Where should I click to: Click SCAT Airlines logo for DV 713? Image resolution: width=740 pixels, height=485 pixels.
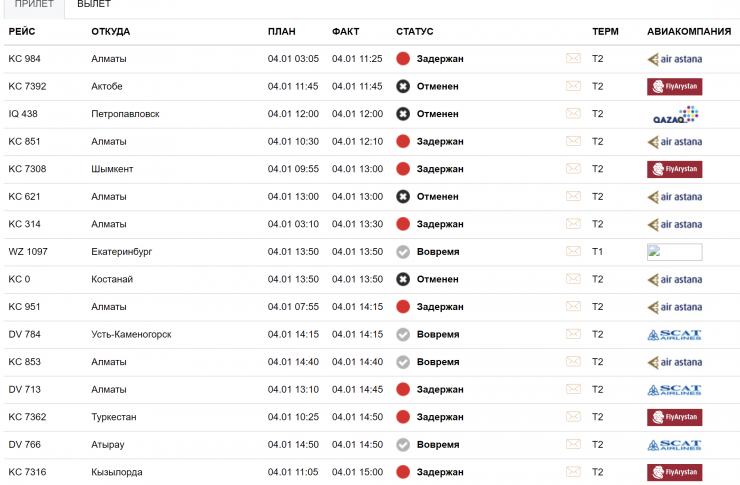tap(674, 389)
